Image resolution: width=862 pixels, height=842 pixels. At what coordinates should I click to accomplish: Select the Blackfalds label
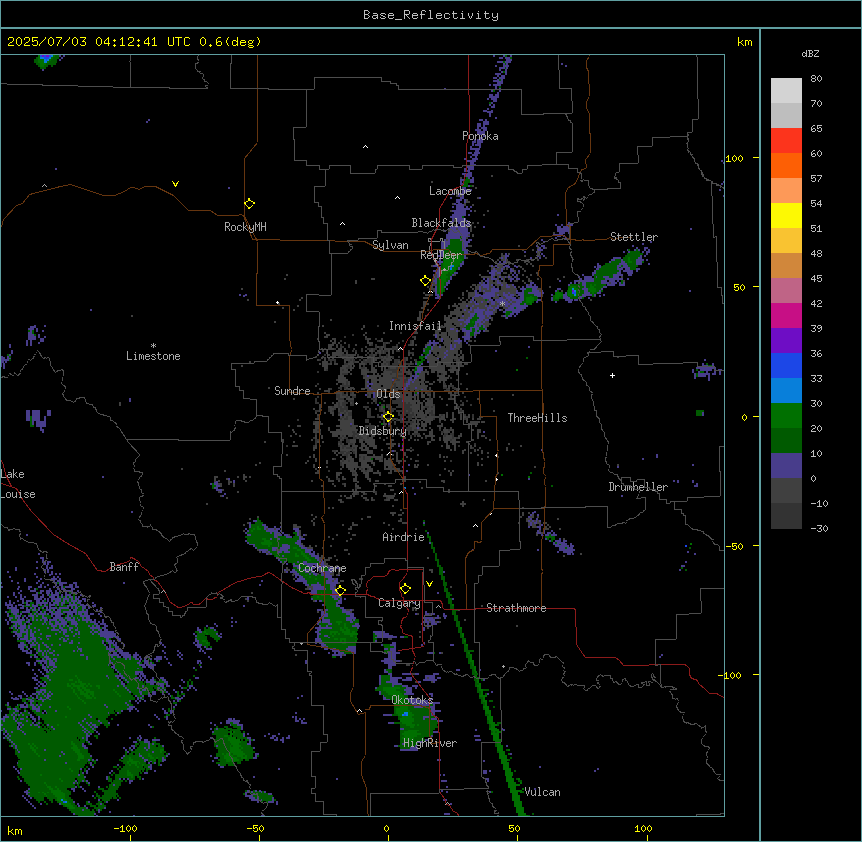(441, 223)
